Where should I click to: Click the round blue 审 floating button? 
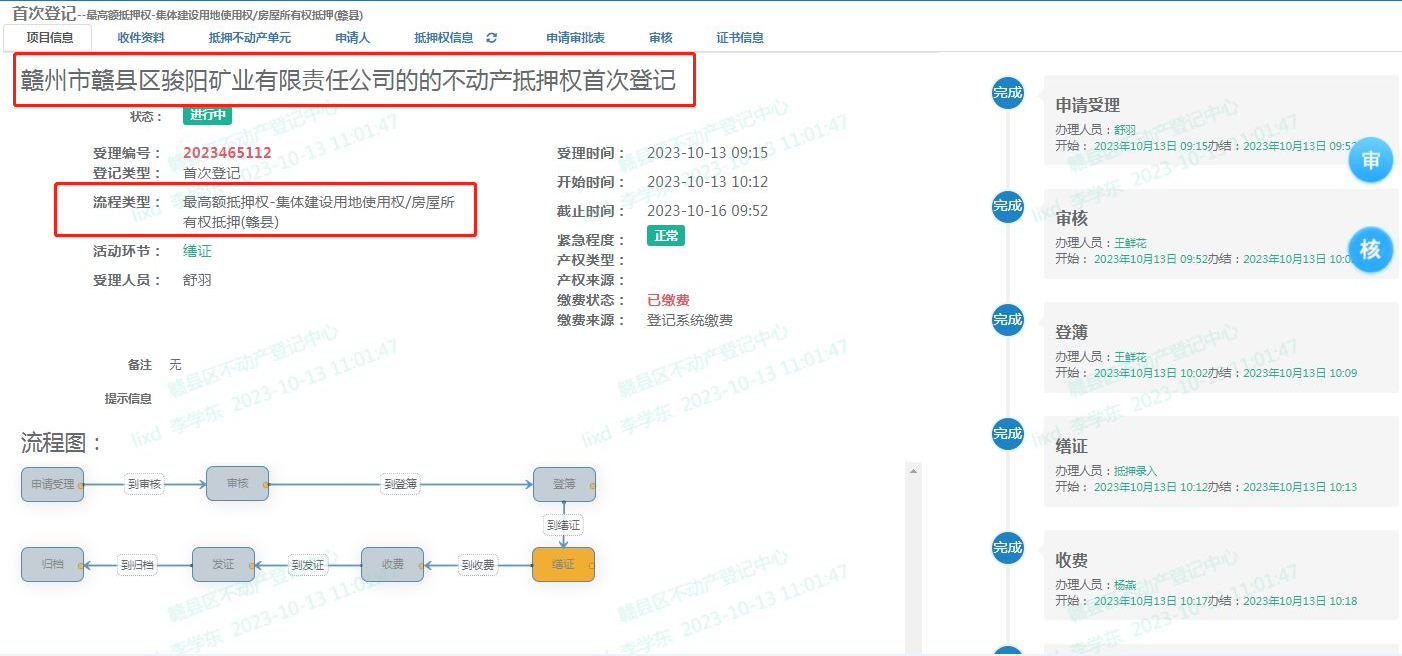pyautogui.click(x=1370, y=161)
